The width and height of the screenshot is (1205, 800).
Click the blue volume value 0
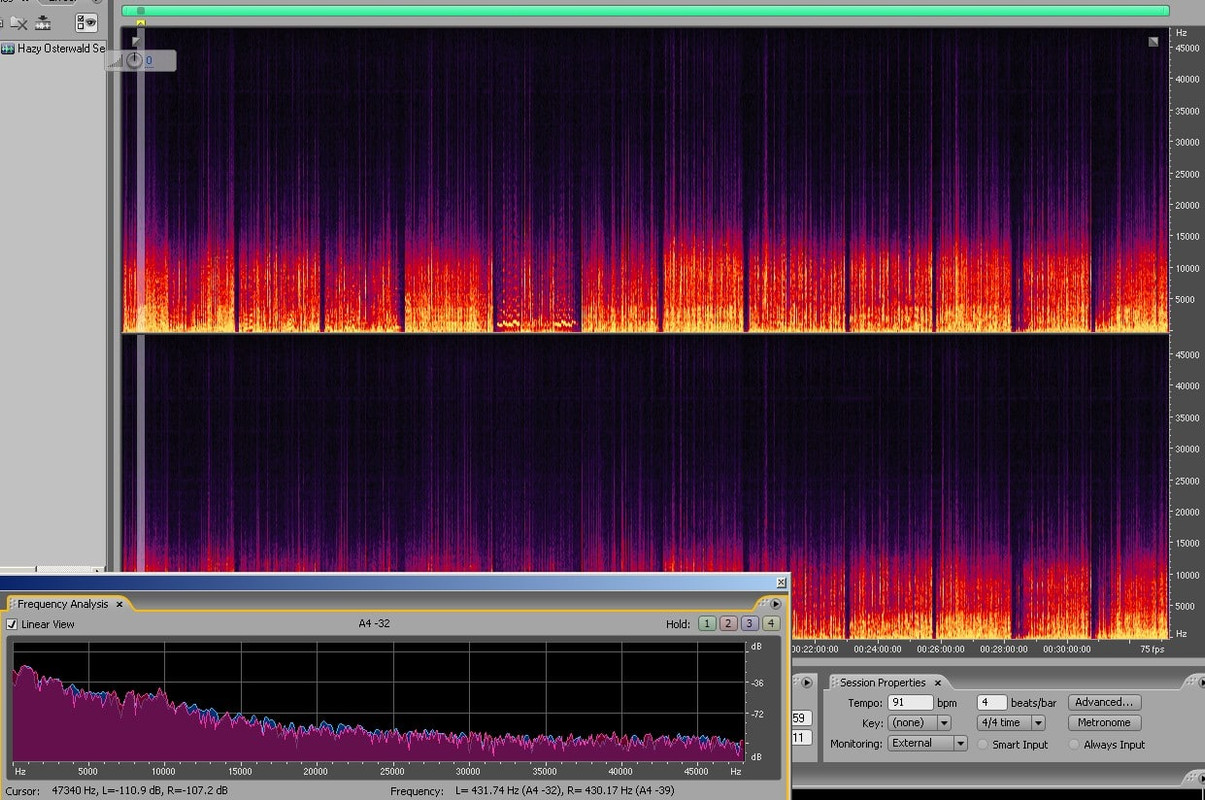(149, 61)
